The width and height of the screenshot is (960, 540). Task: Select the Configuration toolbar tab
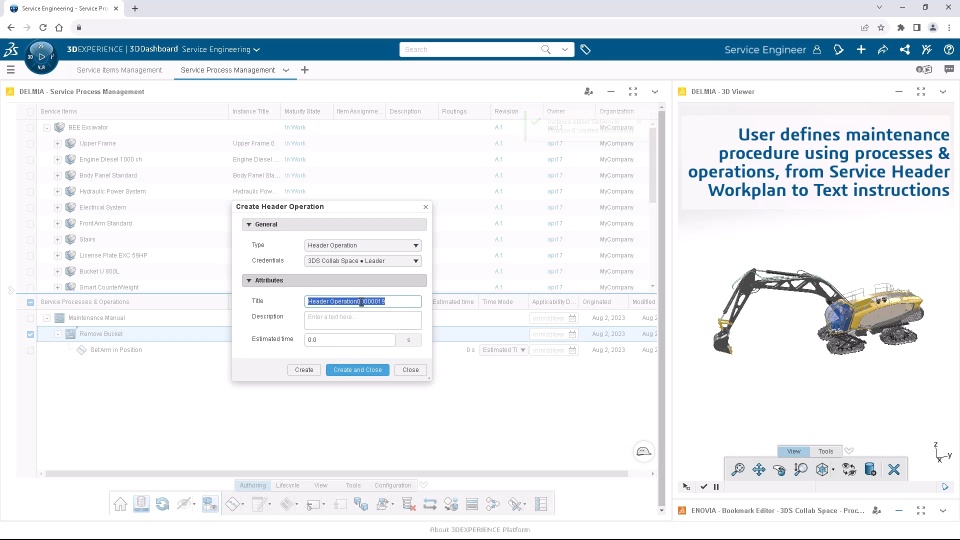click(x=393, y=486)
